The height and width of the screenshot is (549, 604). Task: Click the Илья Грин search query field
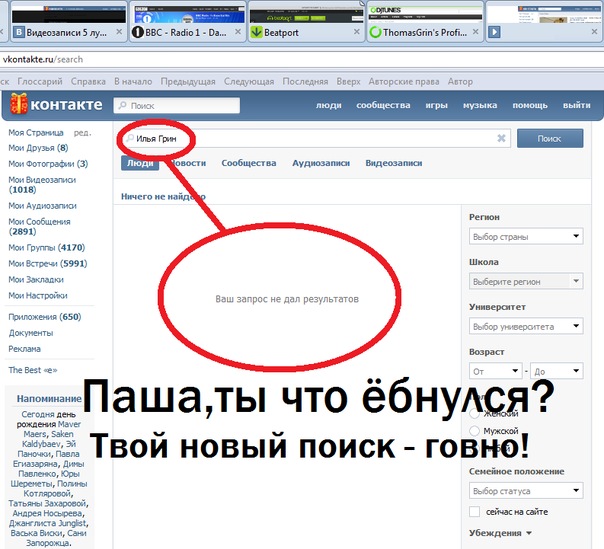click(x=314, y=138)
